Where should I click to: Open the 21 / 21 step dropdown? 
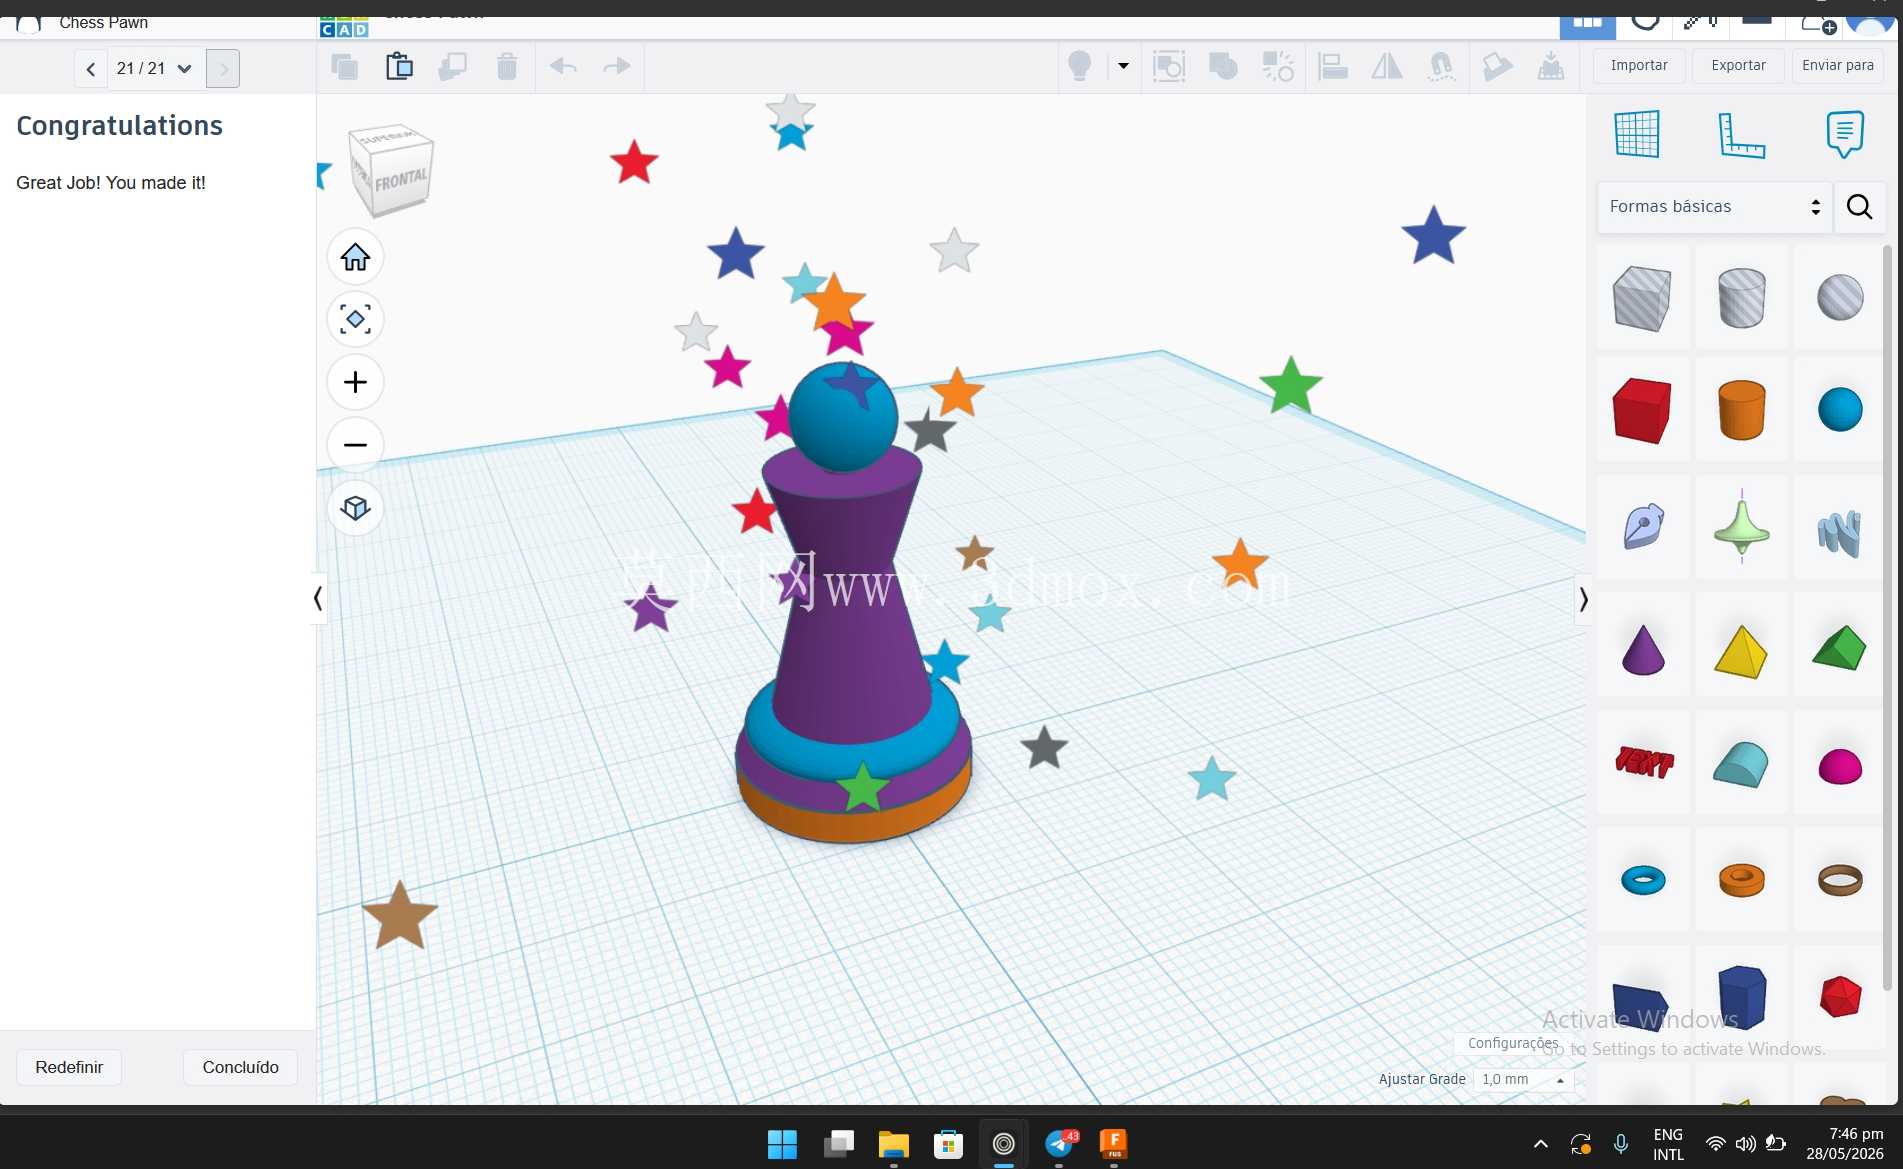pyautogui.click(x=154, y=69)
